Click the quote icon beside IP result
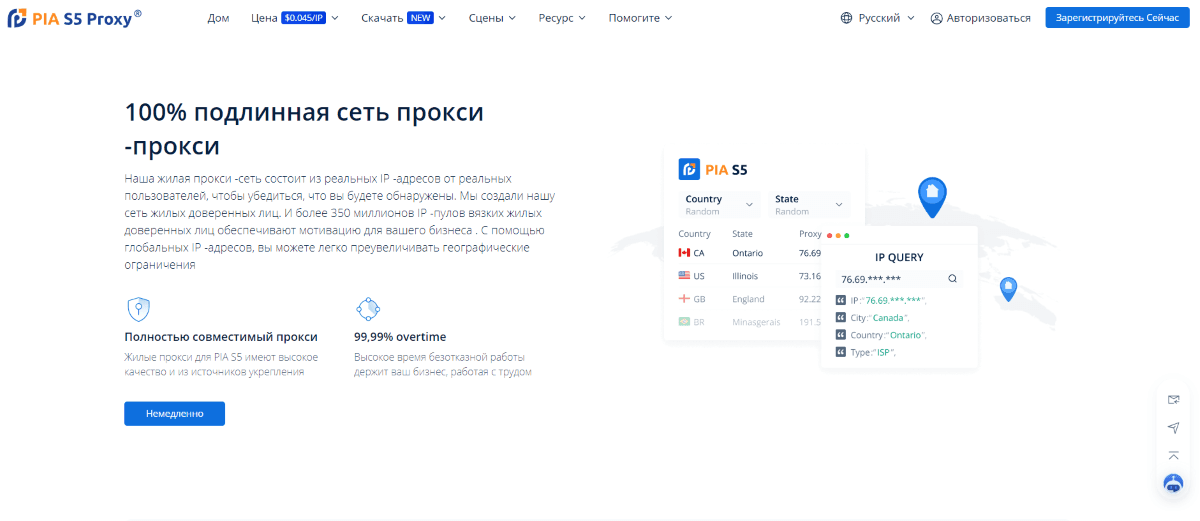1200x521 pixels. coord(841,300)
